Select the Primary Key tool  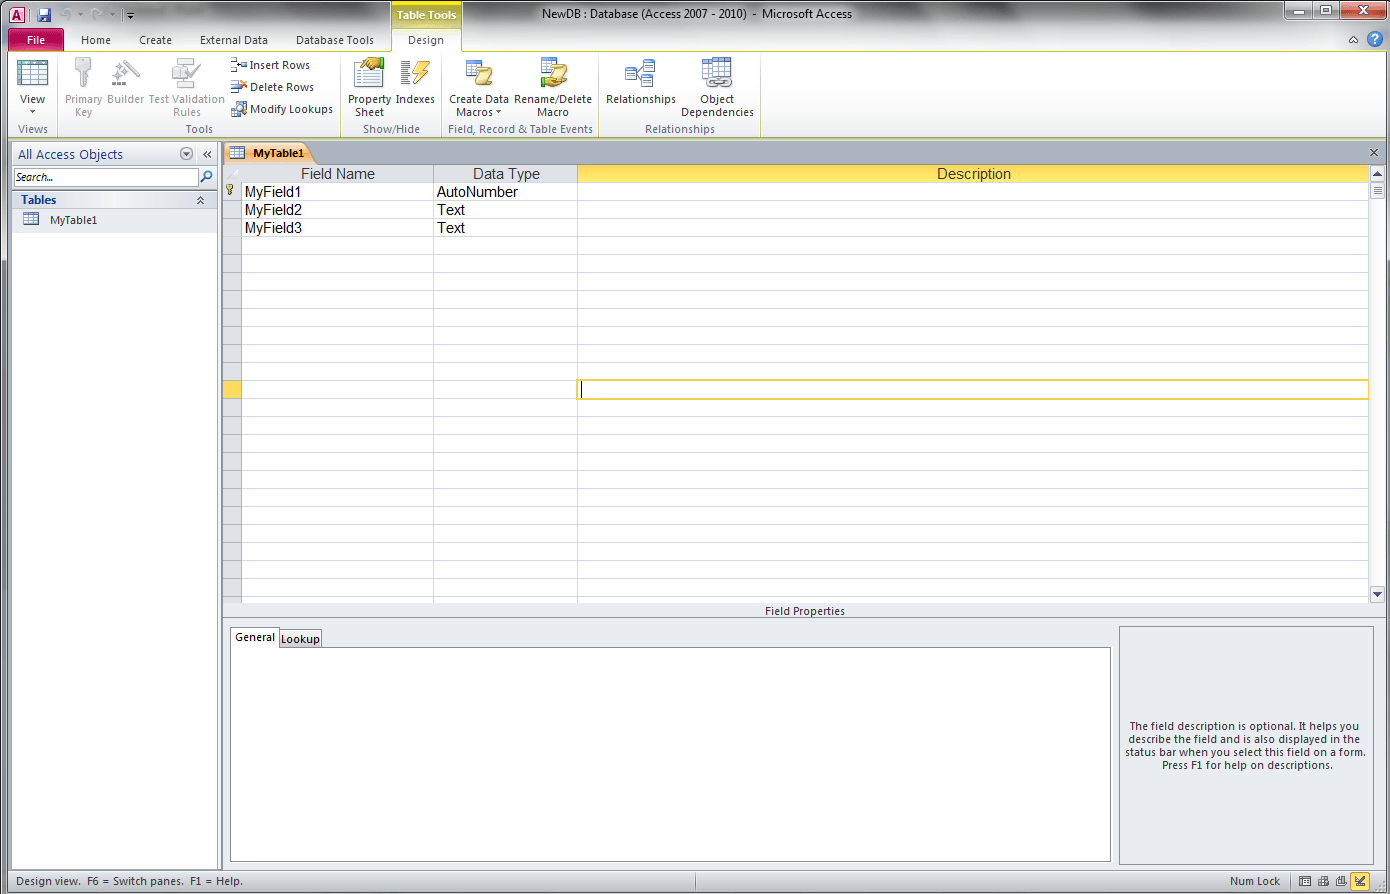[x=83, y=85]
